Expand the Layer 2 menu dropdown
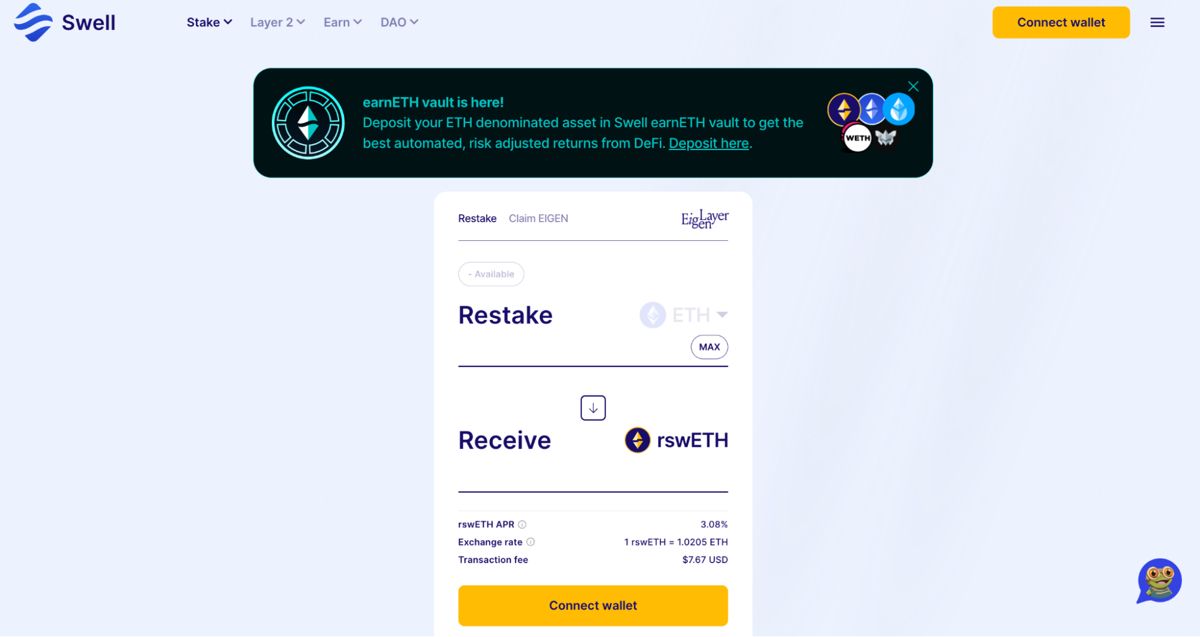The image size is (1200, 637). point(277,22)
